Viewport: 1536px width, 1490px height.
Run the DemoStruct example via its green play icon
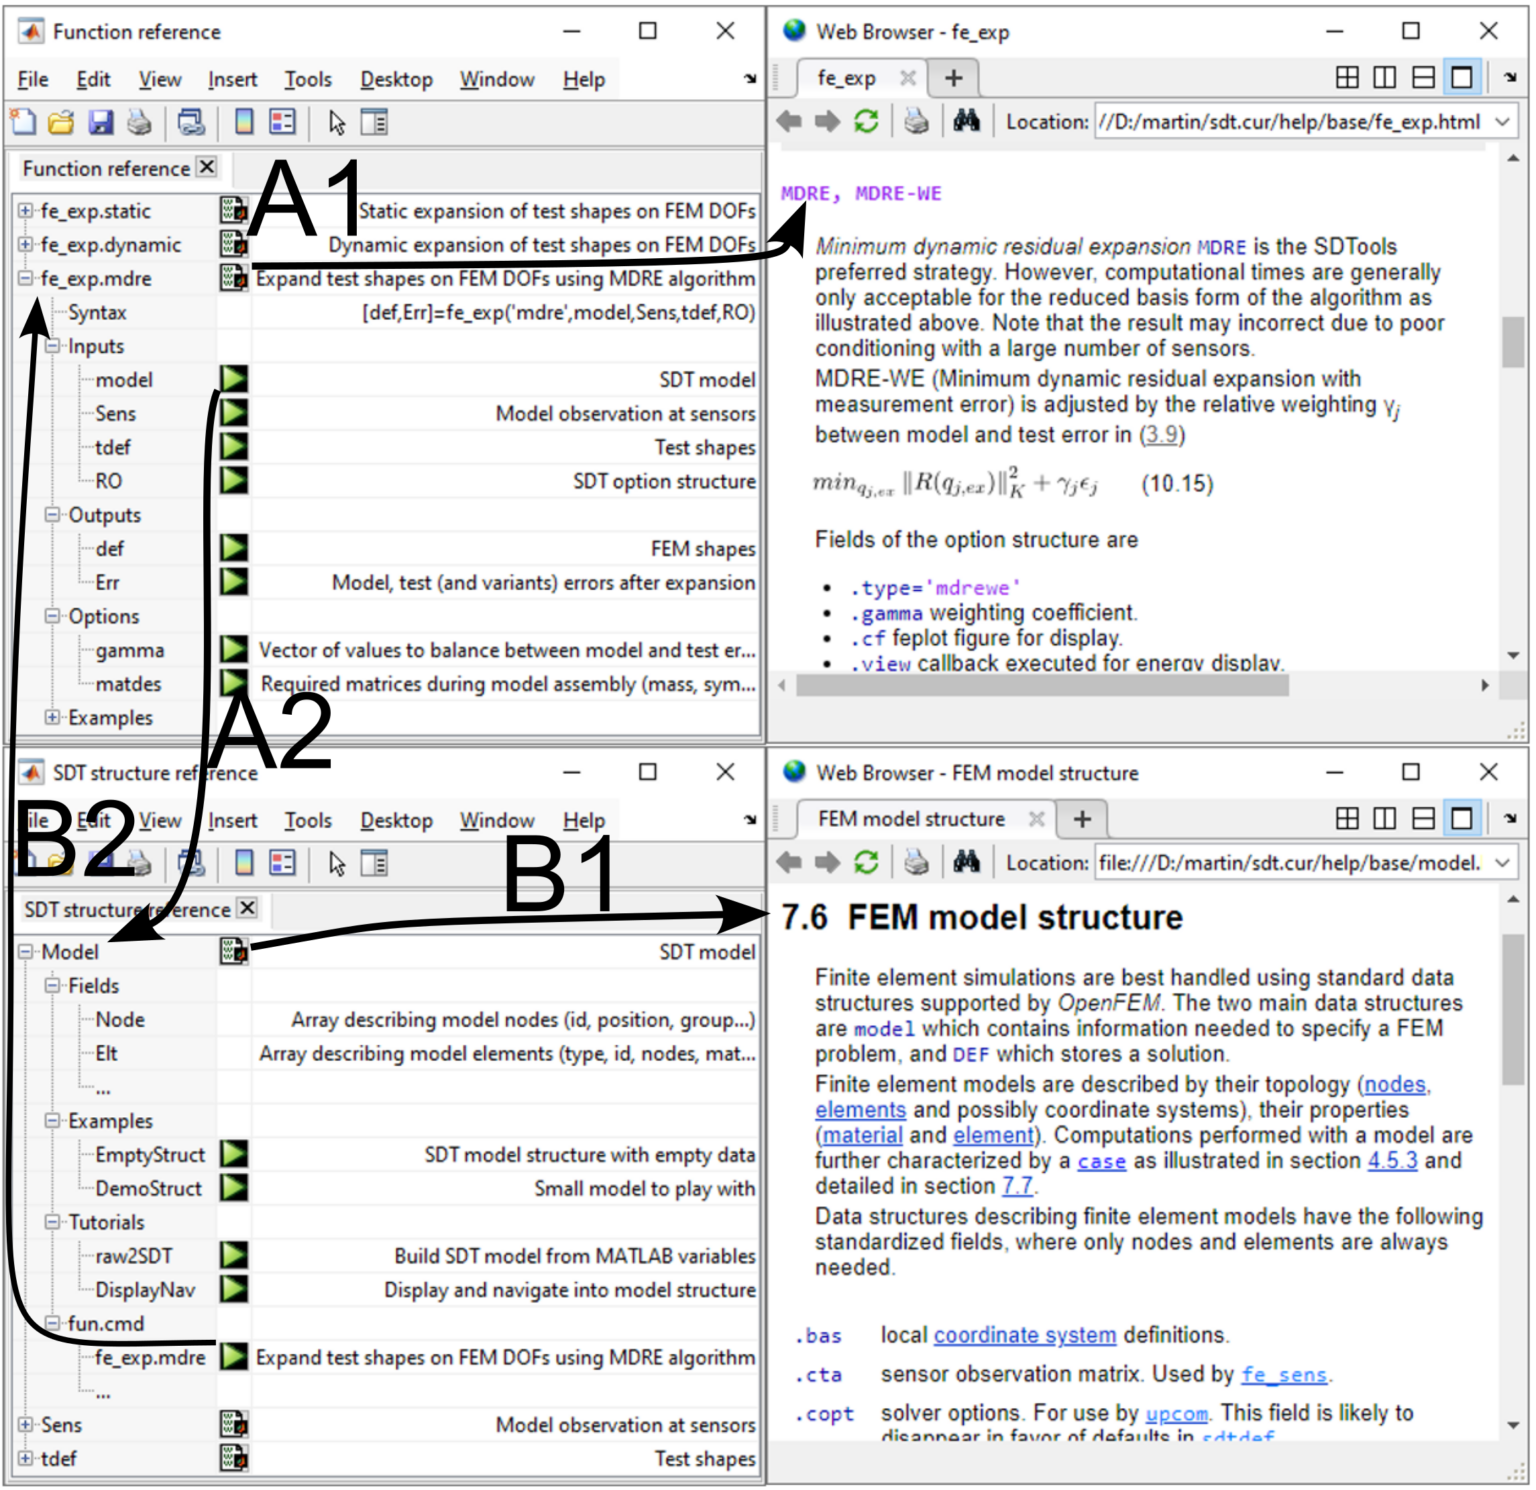232,1188
